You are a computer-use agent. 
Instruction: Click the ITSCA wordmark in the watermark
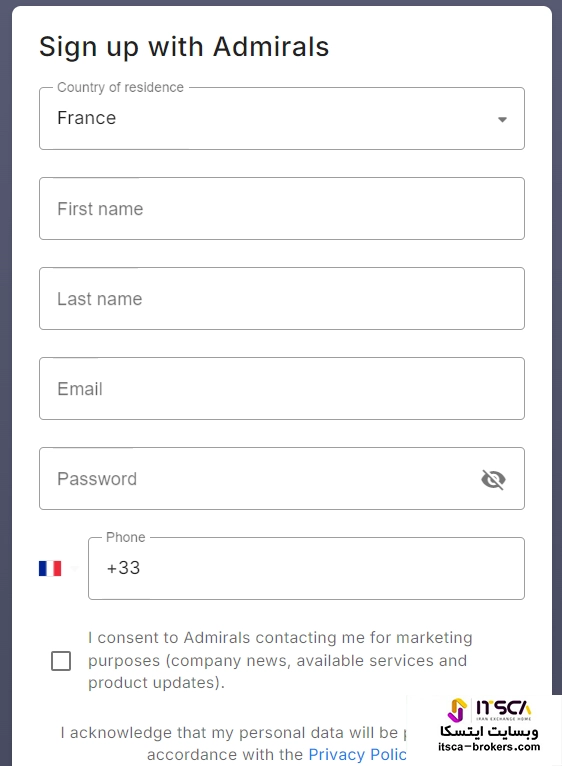[503, 708]
